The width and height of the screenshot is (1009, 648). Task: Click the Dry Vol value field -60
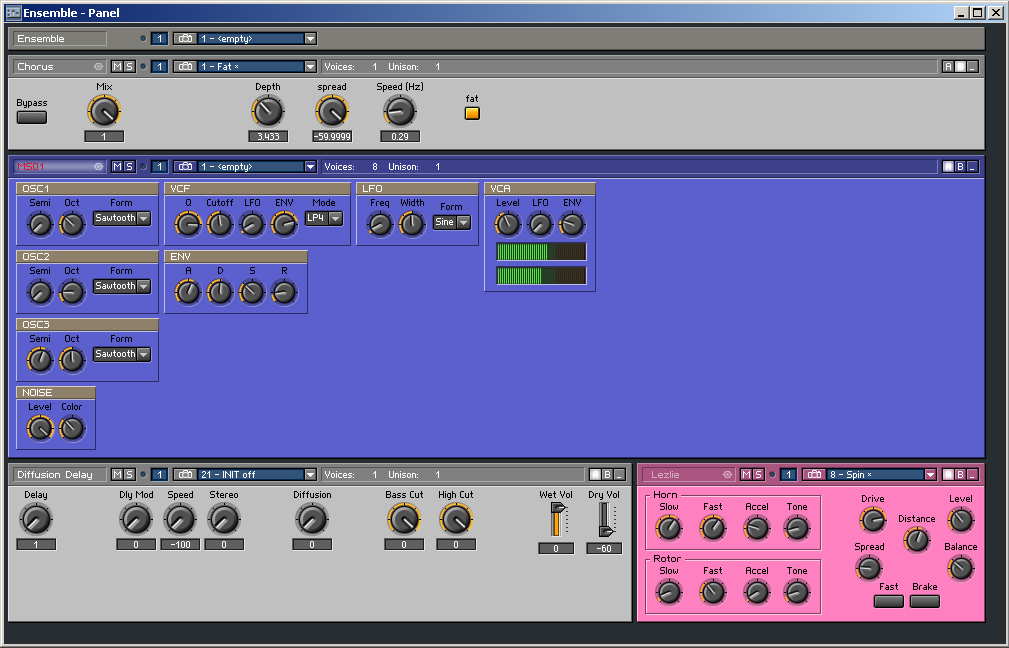tap(604, 548)
